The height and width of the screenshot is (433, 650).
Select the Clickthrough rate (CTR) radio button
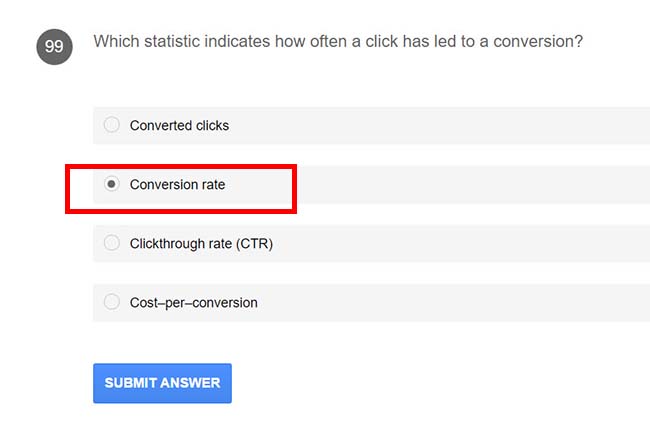click(x=111, y=243)
